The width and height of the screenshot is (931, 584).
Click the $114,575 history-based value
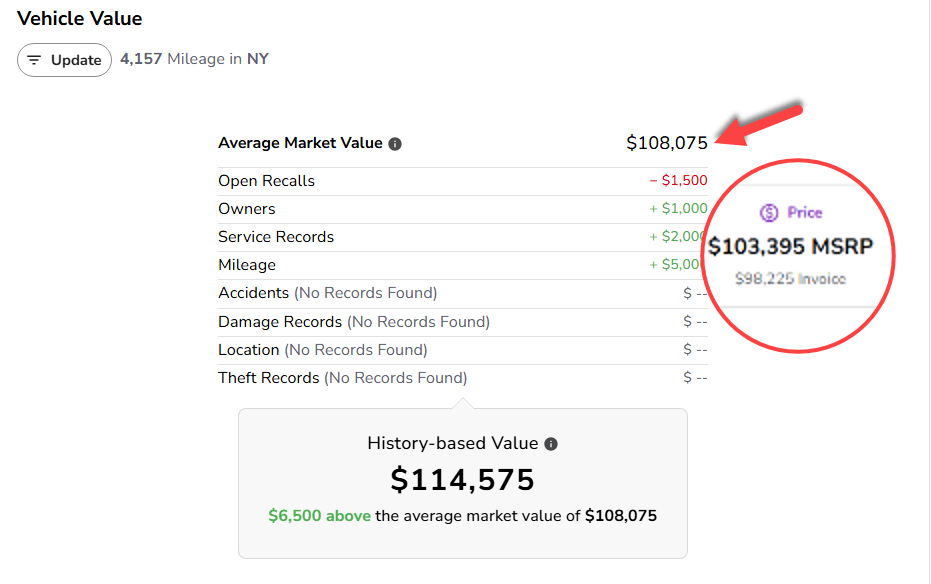463,480
